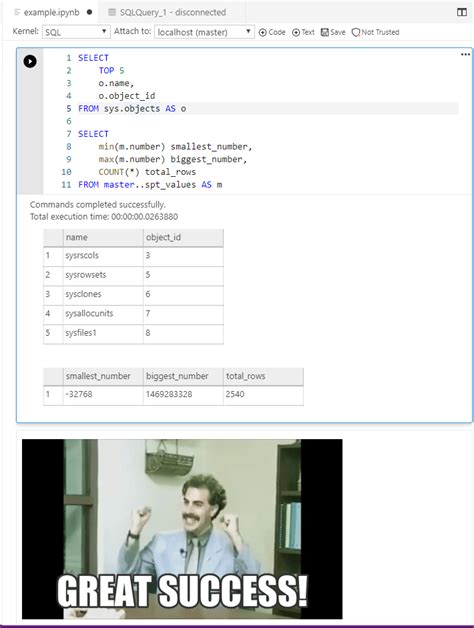
Task: Click the 'Commands completed successfully.' message
Action: pos(98,205)
